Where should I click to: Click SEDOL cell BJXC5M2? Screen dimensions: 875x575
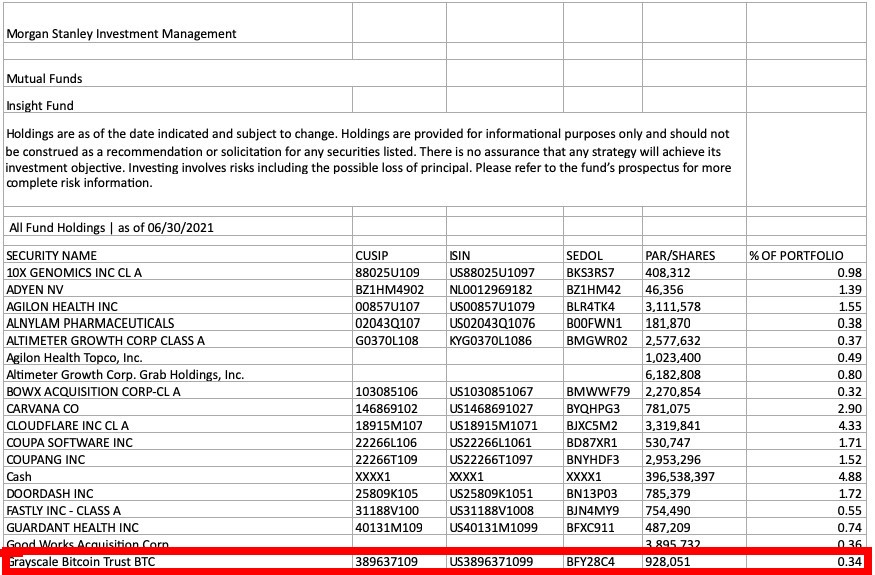(x=603, y=425)
